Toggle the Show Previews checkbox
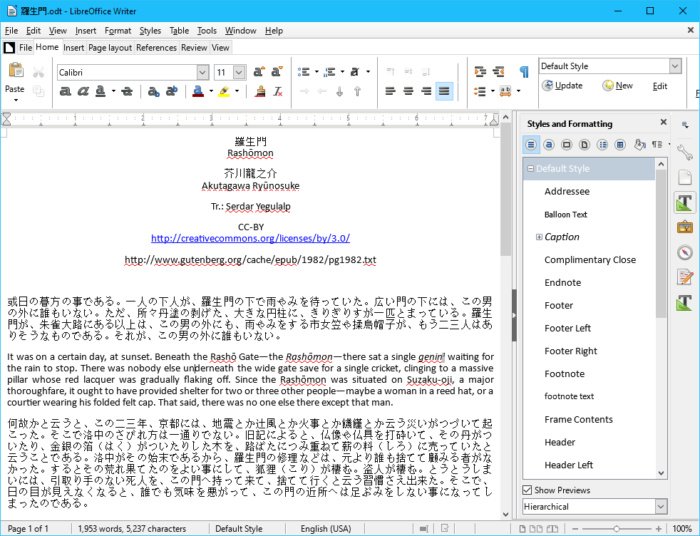The height and width of the screenshot is (536, 700). click(x=527, y=490)
